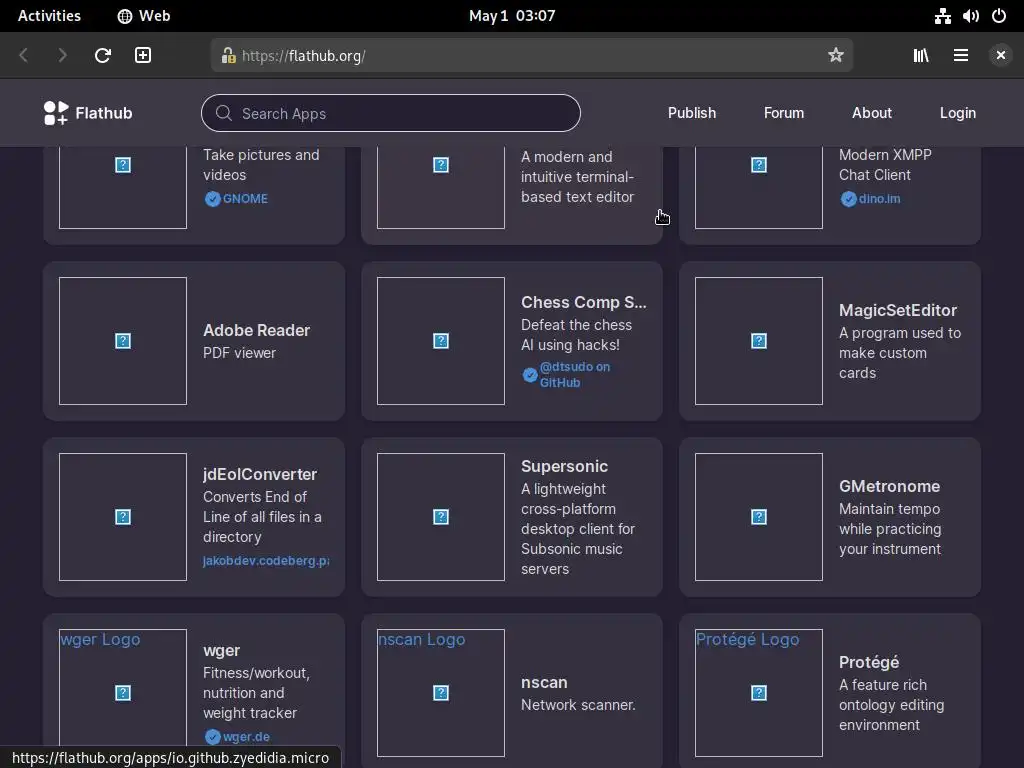Open the nscan app title
1024x768 pixels.
point(544,682)
